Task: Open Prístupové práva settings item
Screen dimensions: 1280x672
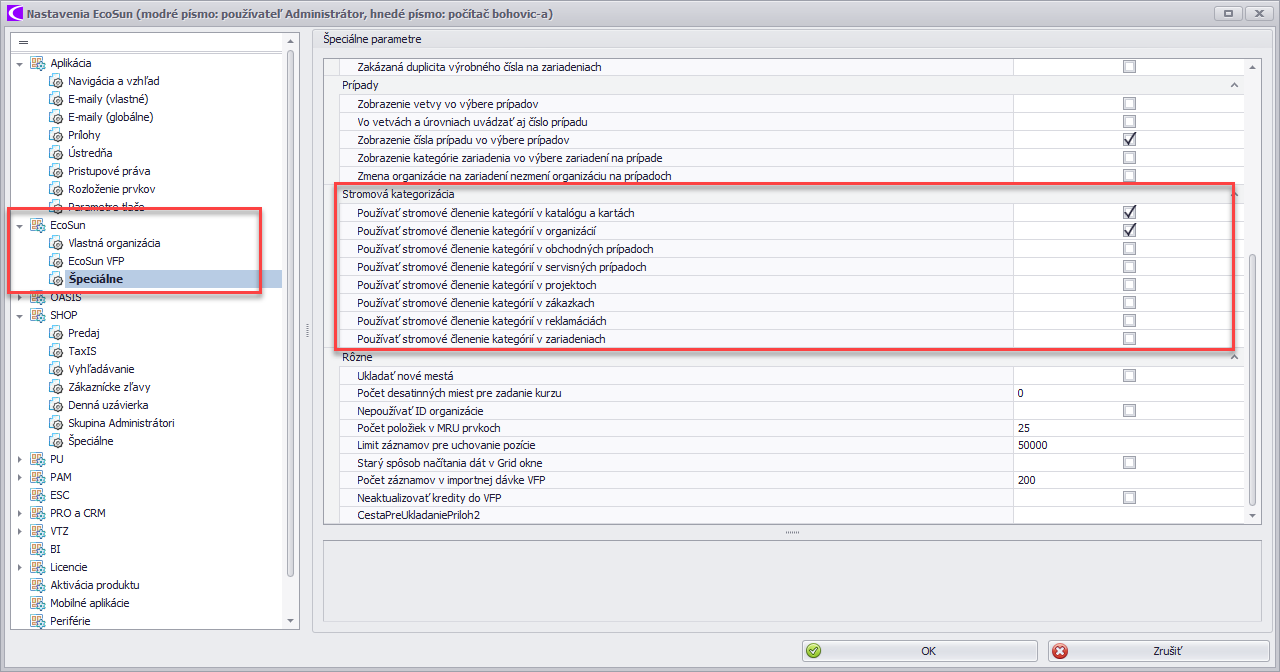Action: (x=109, y=171)
